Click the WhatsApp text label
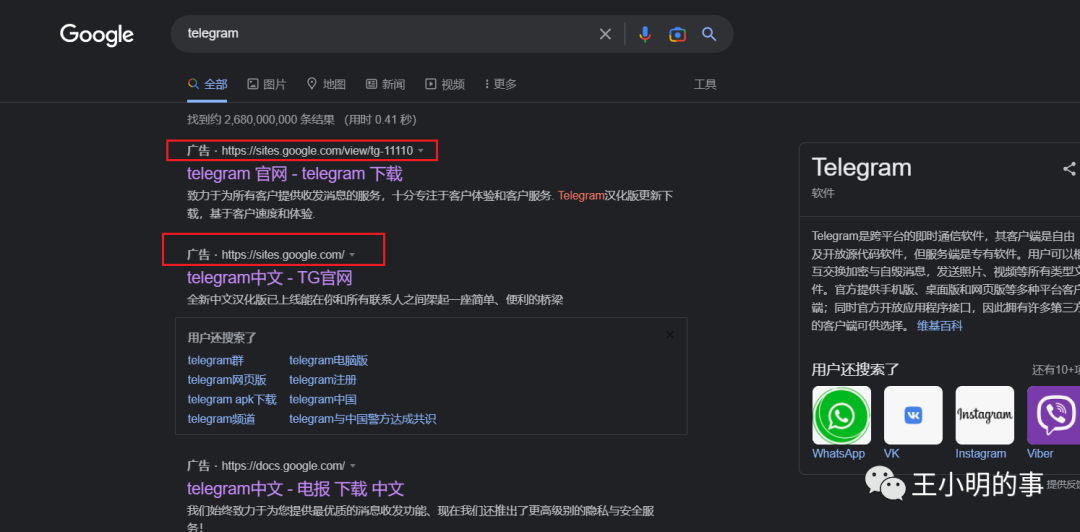The width and height of the screenshot is (1080, 532). click(x=838, y=453)
